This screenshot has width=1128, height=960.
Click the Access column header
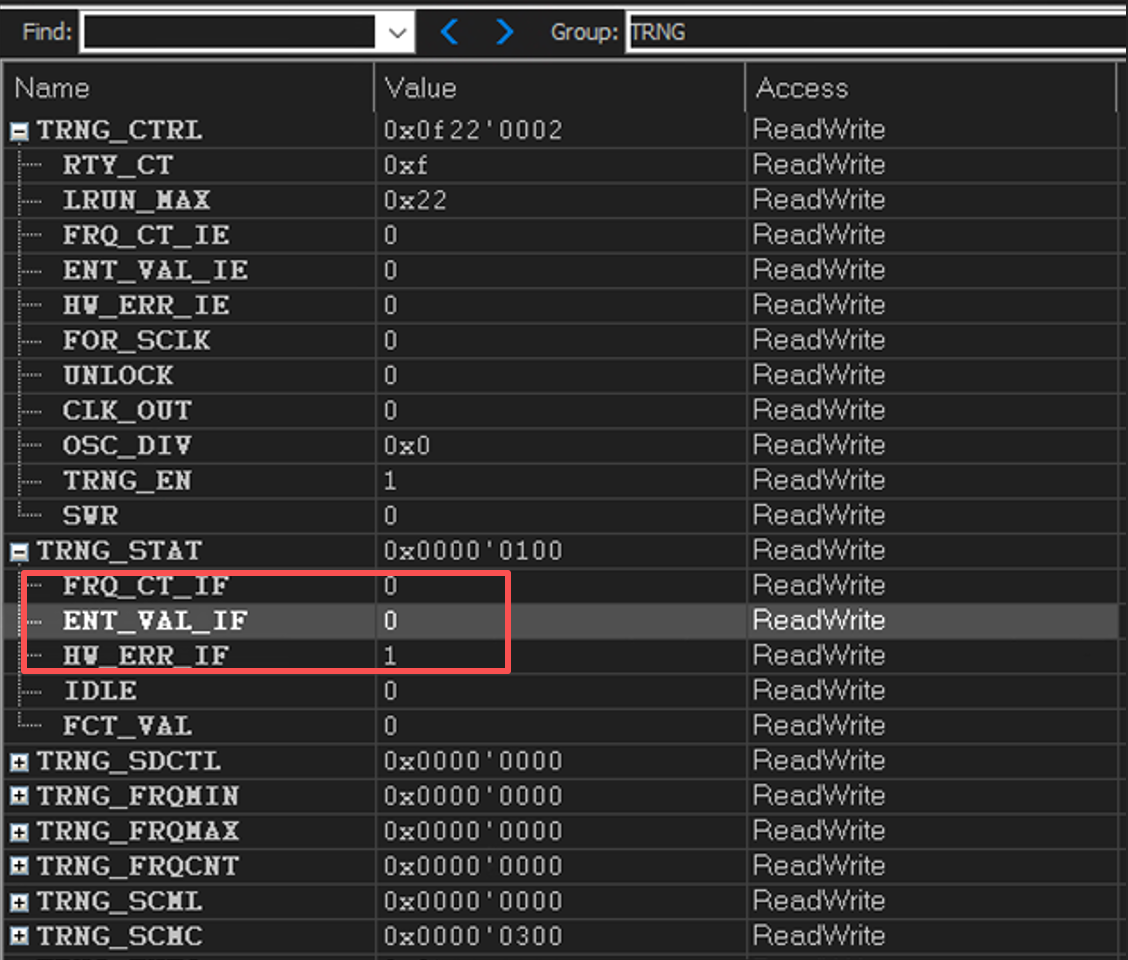[931, 88]
